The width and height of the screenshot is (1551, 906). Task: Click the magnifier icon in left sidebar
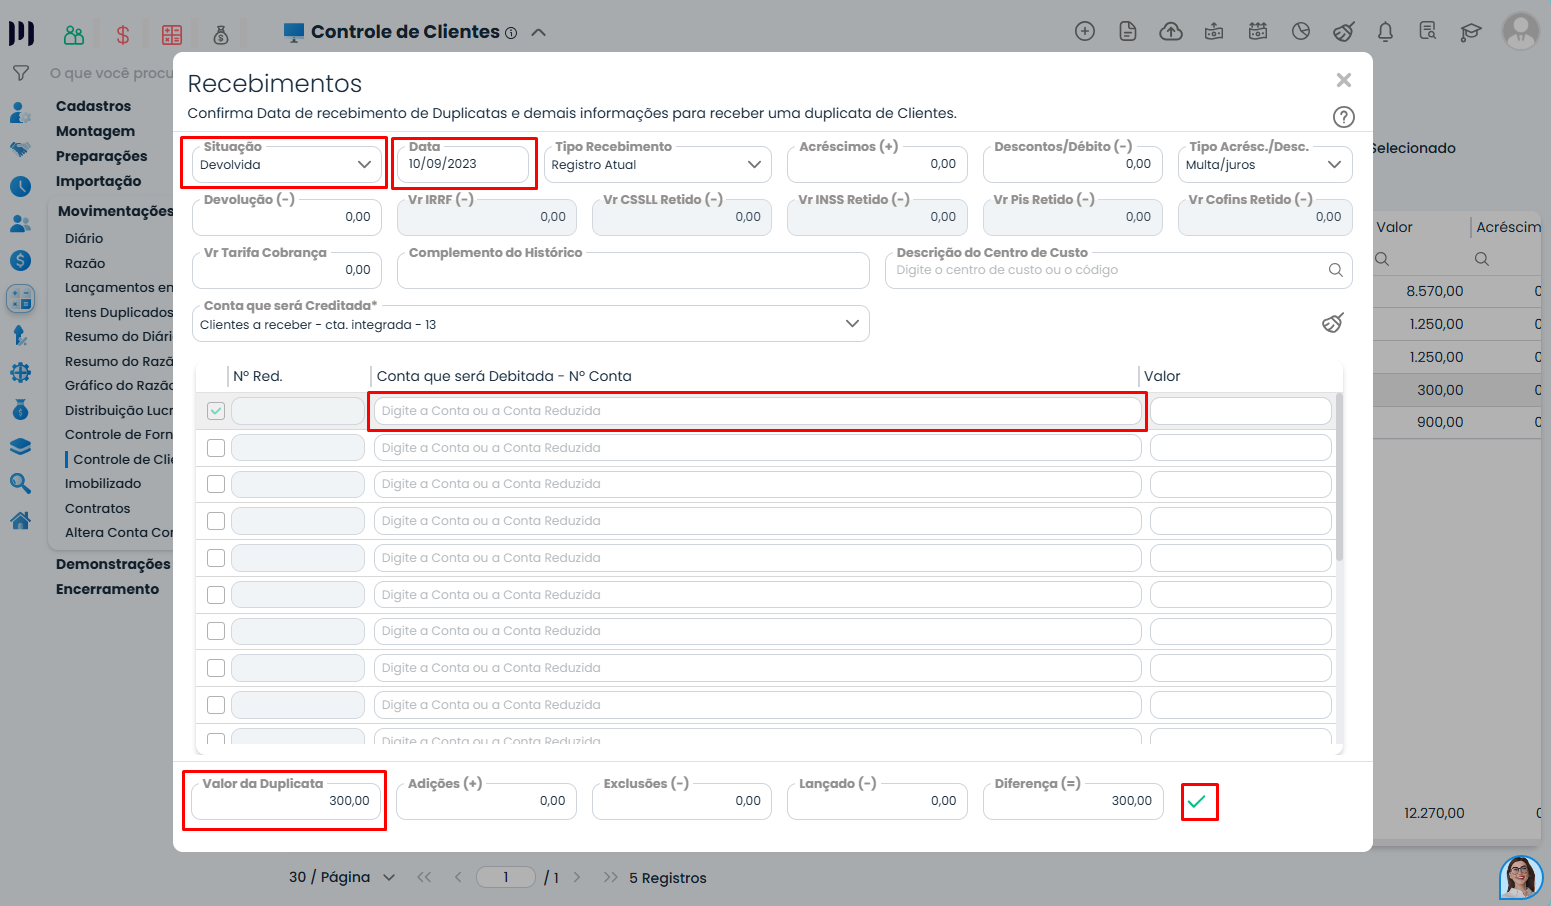pyautogui.click(x=20, y=484)
